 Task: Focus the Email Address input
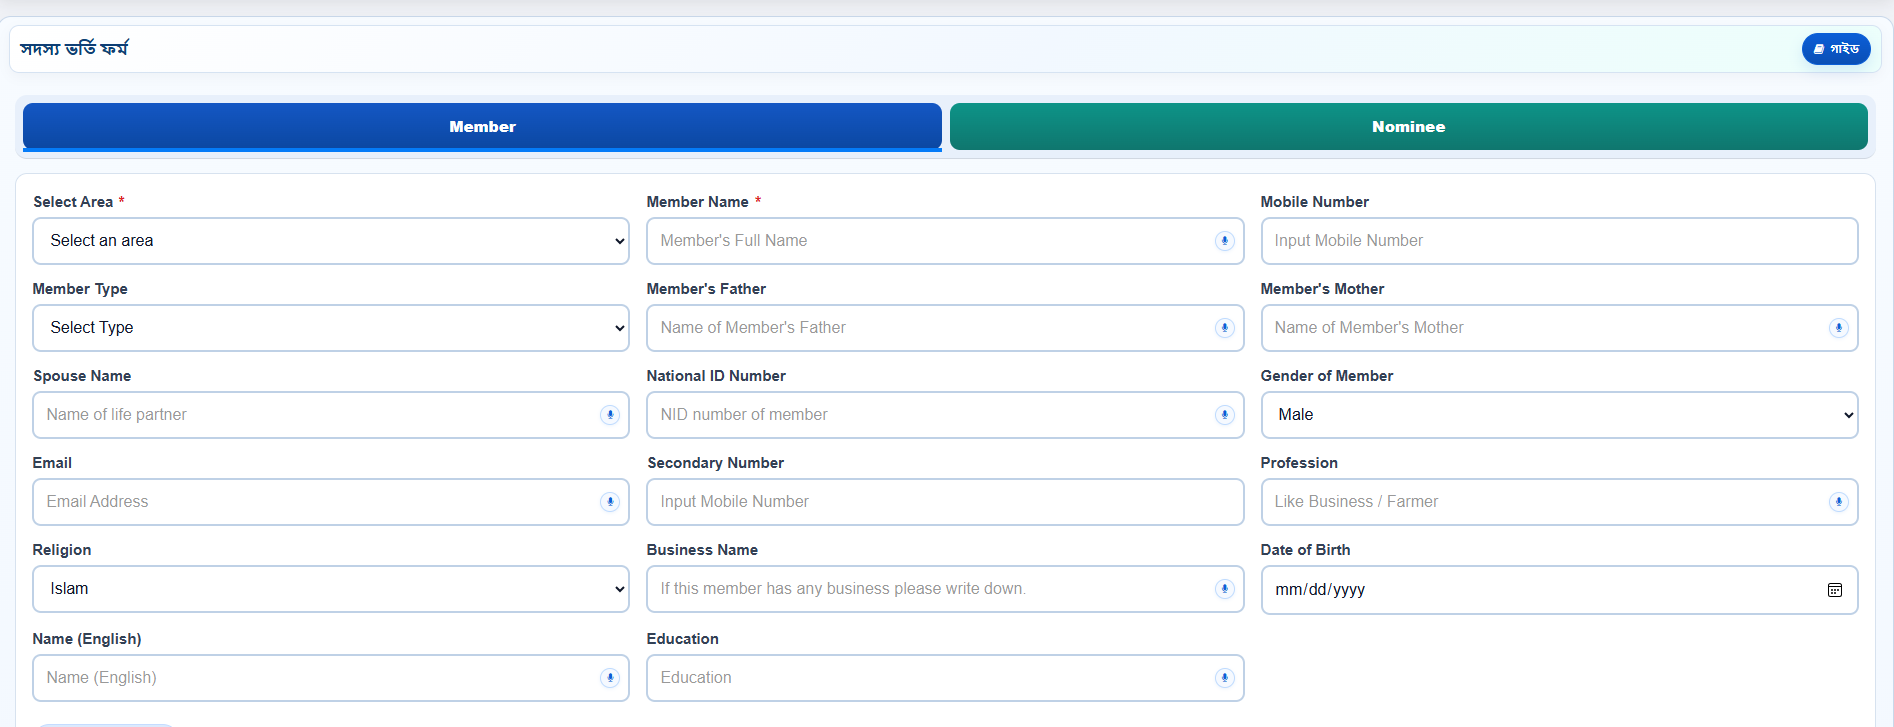tap(331, 502)
